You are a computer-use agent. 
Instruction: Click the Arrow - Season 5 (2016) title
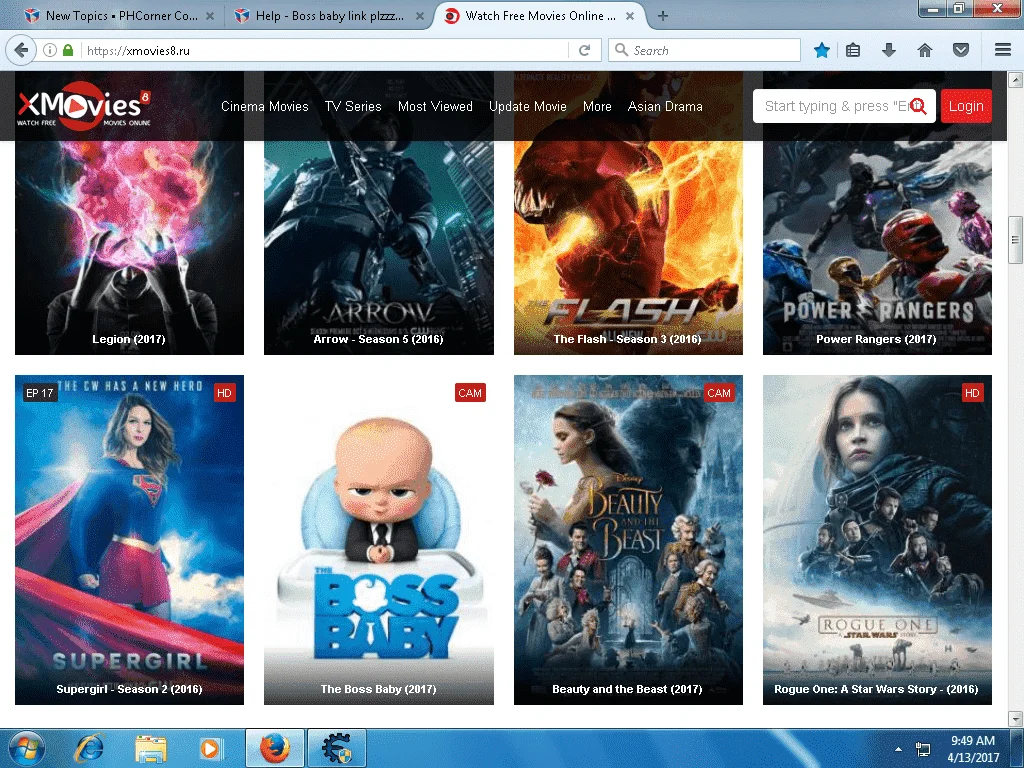[378, 339]
